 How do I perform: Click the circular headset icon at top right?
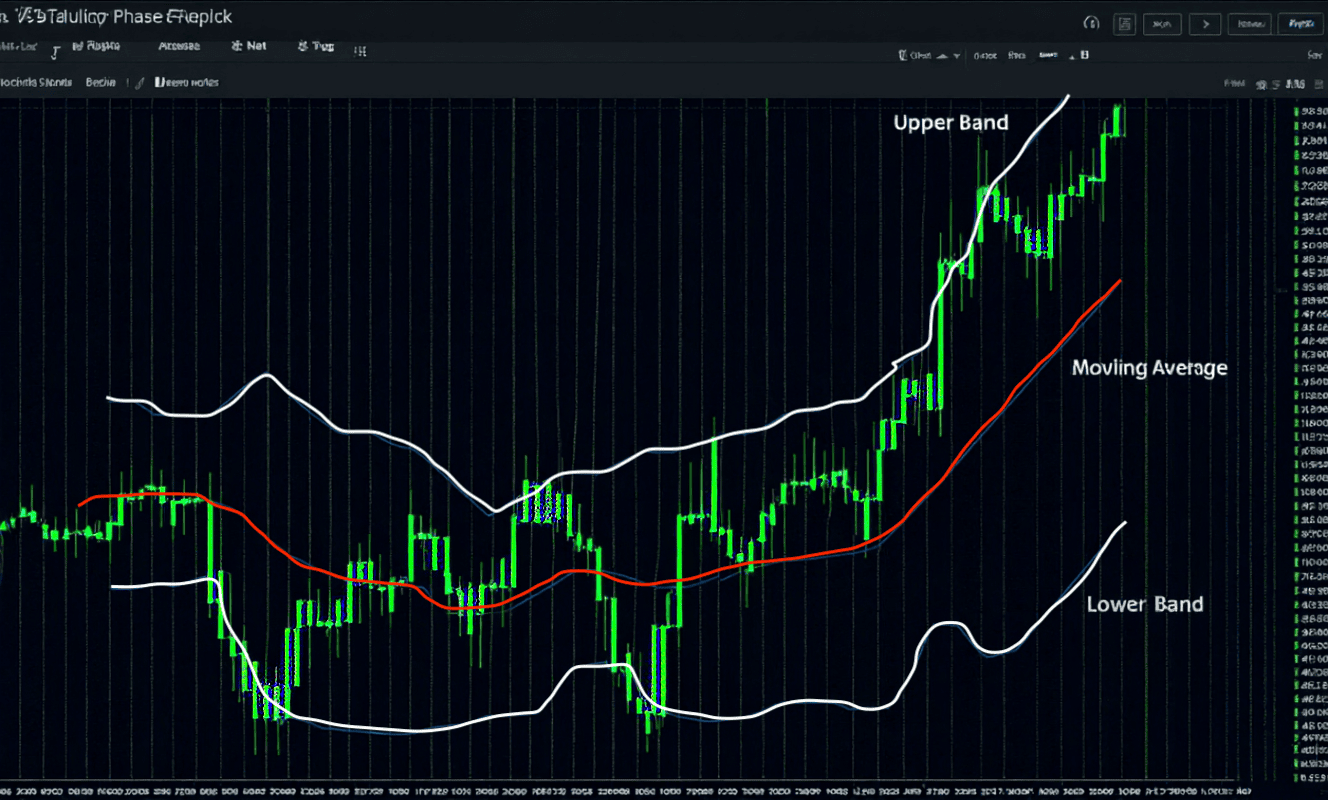click(1091, 23)
